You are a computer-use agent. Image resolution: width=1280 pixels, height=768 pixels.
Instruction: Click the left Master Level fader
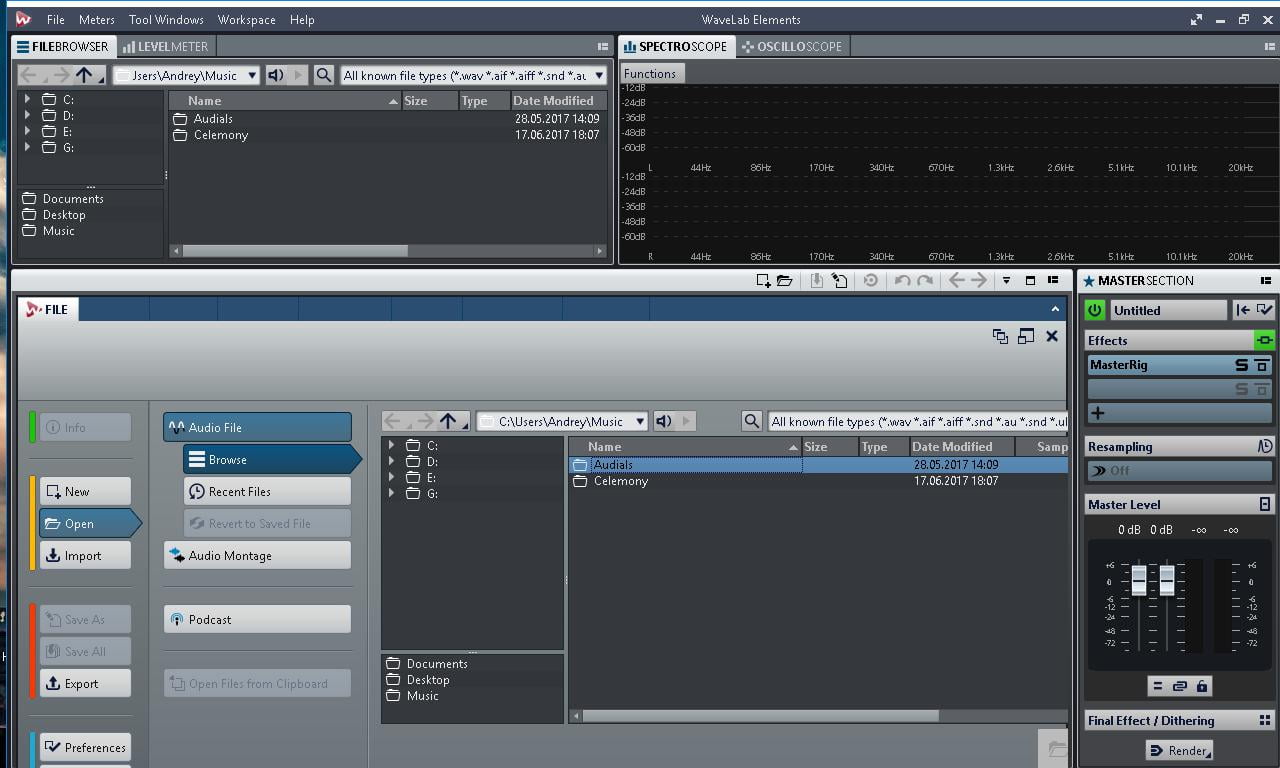pos(1139,580)
